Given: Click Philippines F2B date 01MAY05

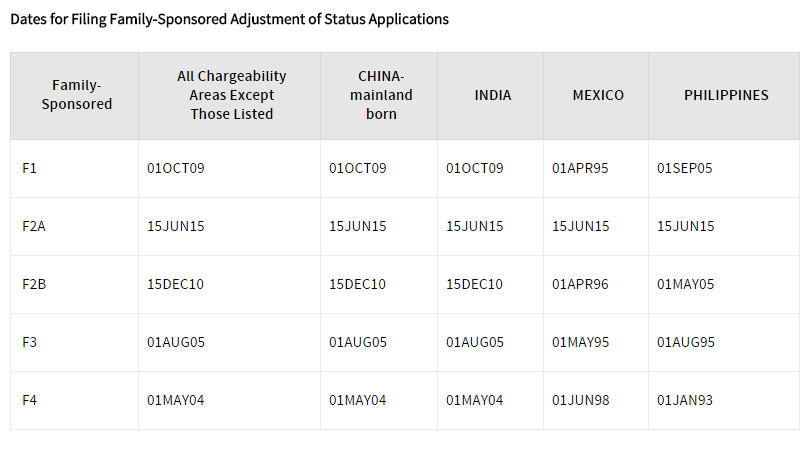Looking at the screenshot, I should 685,284.
